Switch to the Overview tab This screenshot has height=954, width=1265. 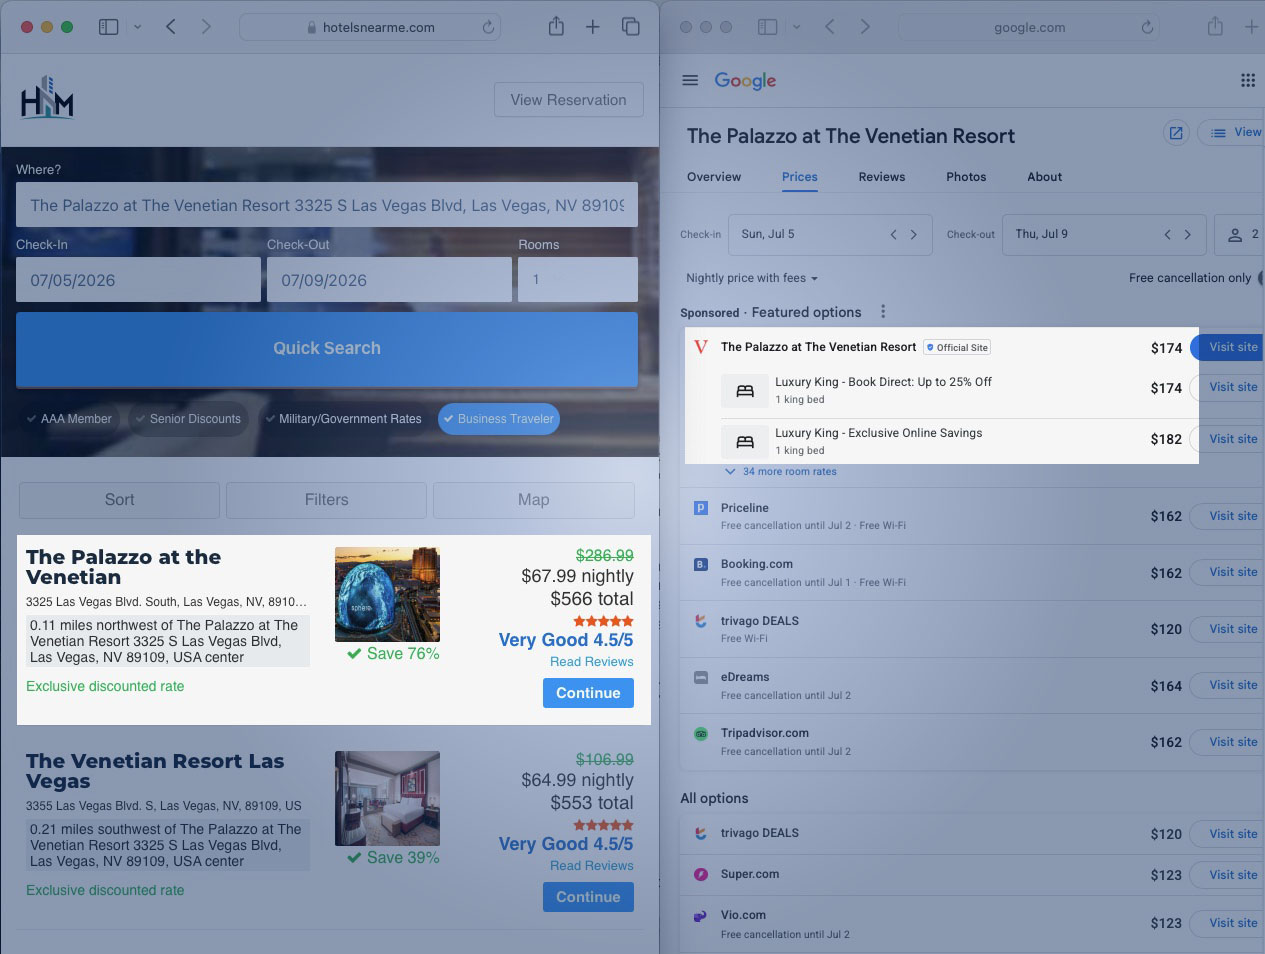click(714, 177)
